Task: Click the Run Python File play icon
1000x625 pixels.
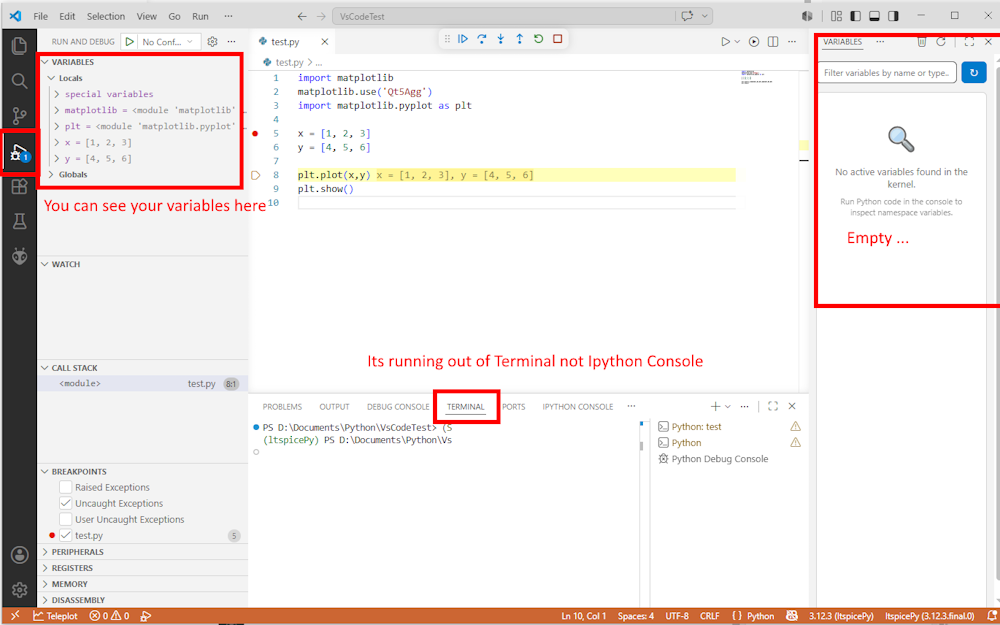Action: pyautogui.click(x=725, y=41)
